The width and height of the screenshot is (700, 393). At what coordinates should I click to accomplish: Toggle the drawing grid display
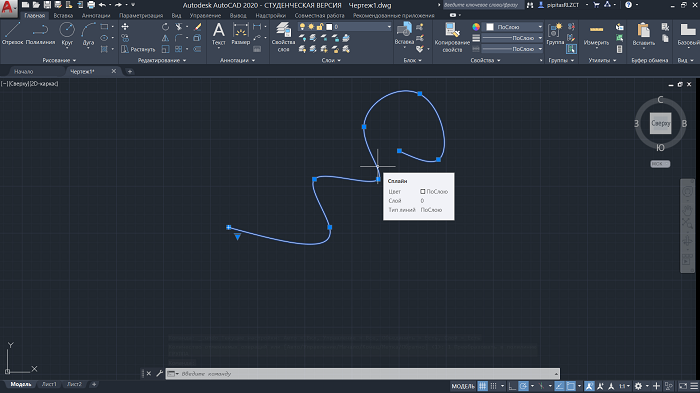pos(483,386)
